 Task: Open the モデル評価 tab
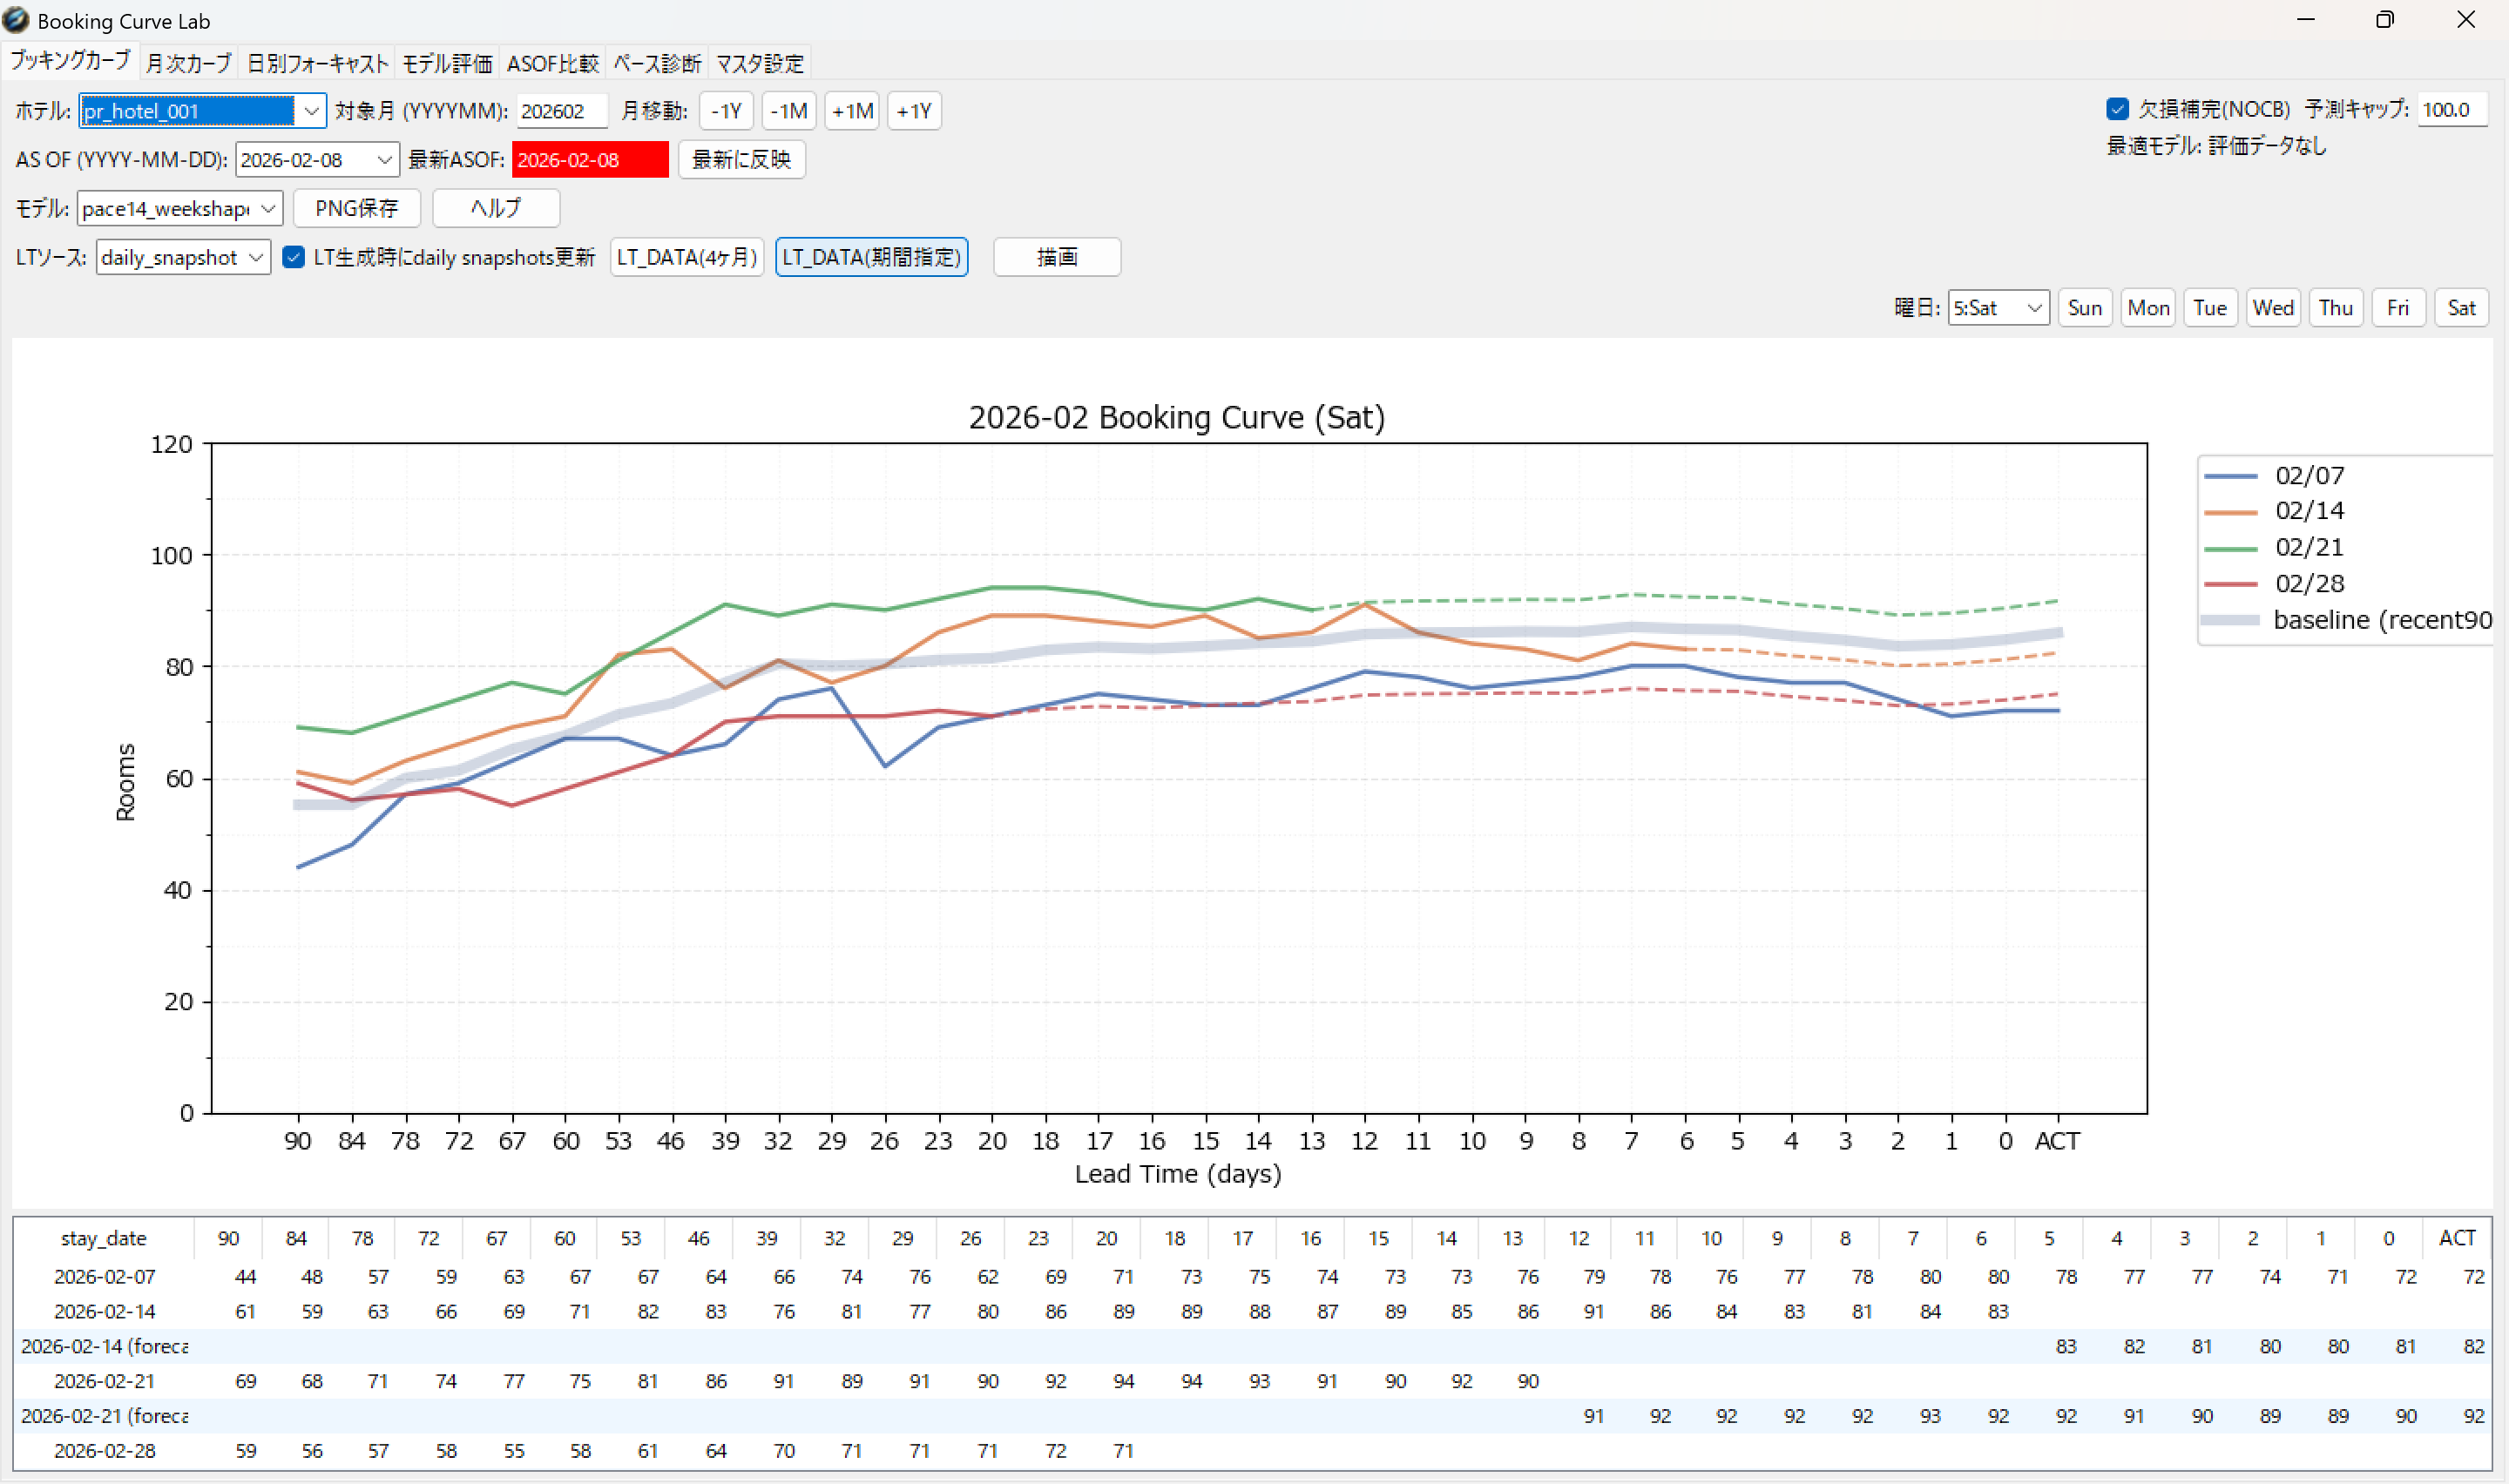click(x=447, y=63)
